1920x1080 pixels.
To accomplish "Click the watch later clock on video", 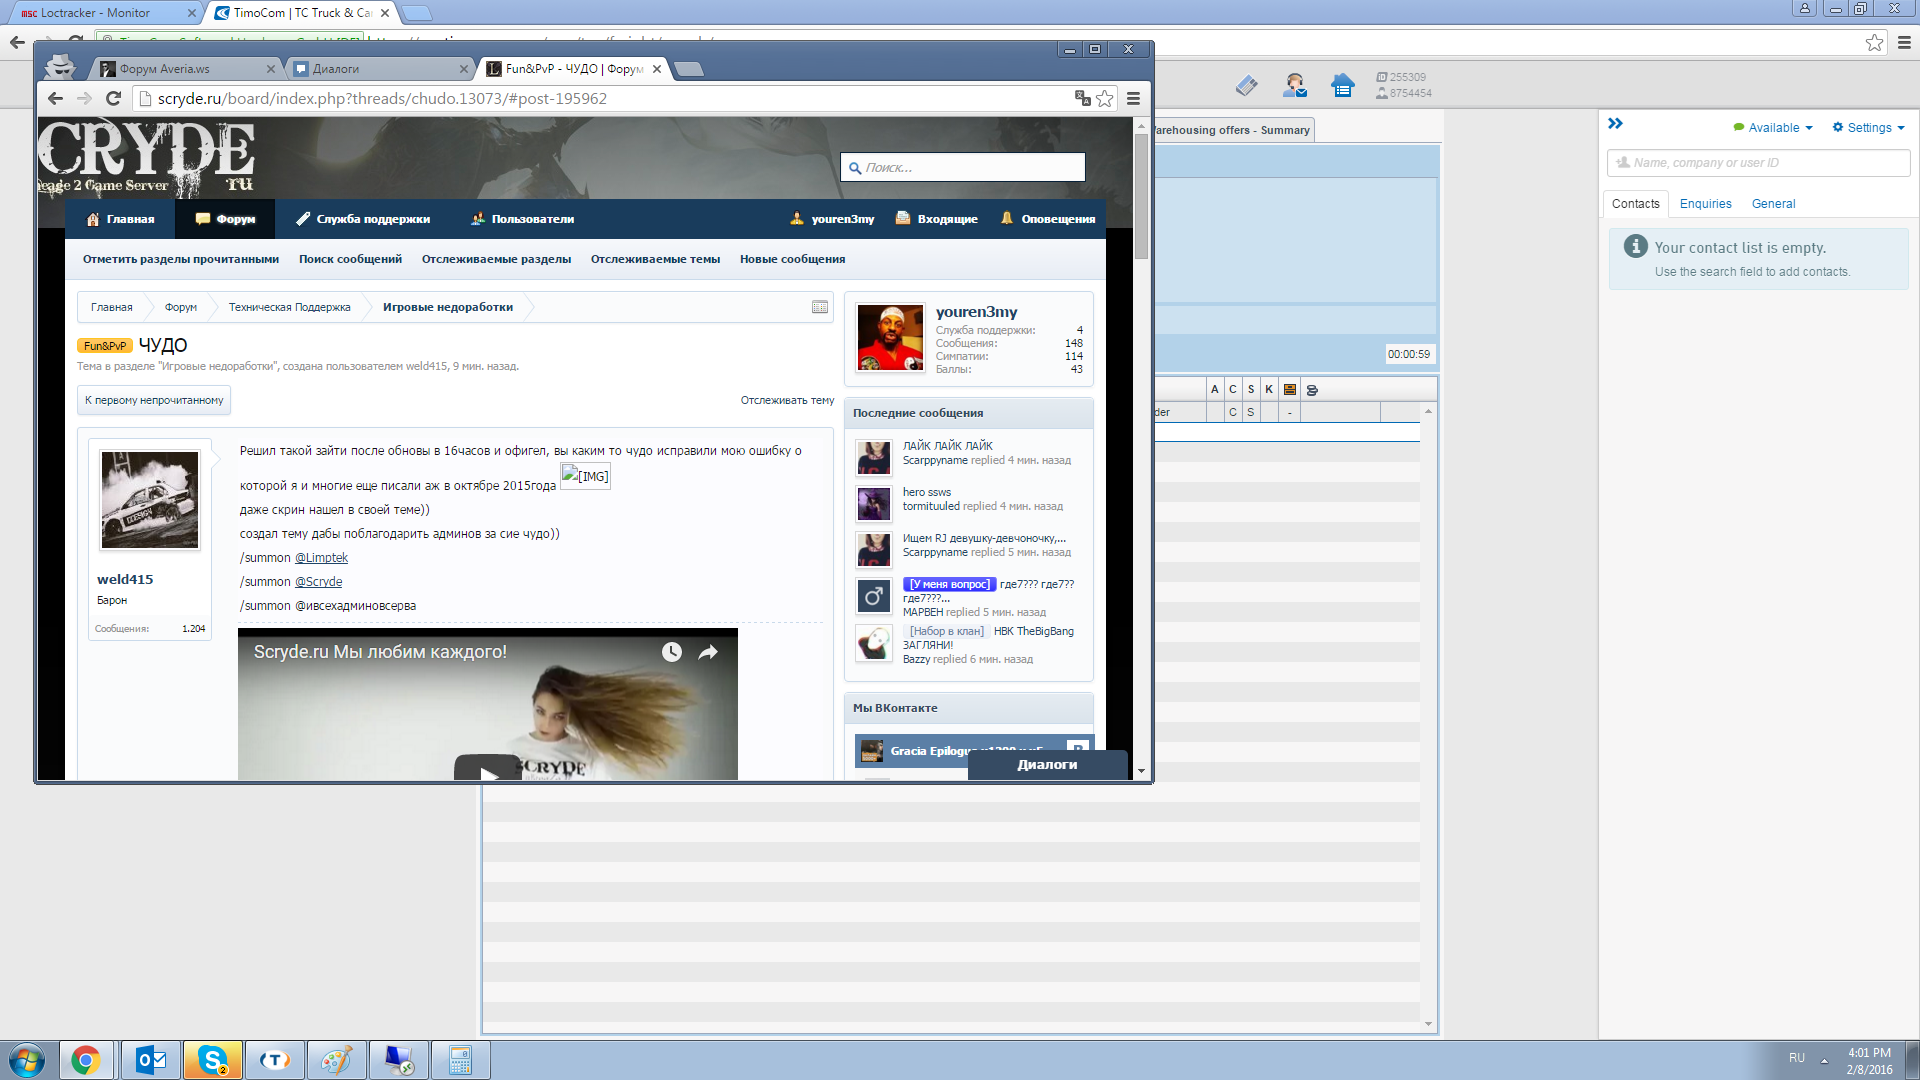I will tap(671, 652).
